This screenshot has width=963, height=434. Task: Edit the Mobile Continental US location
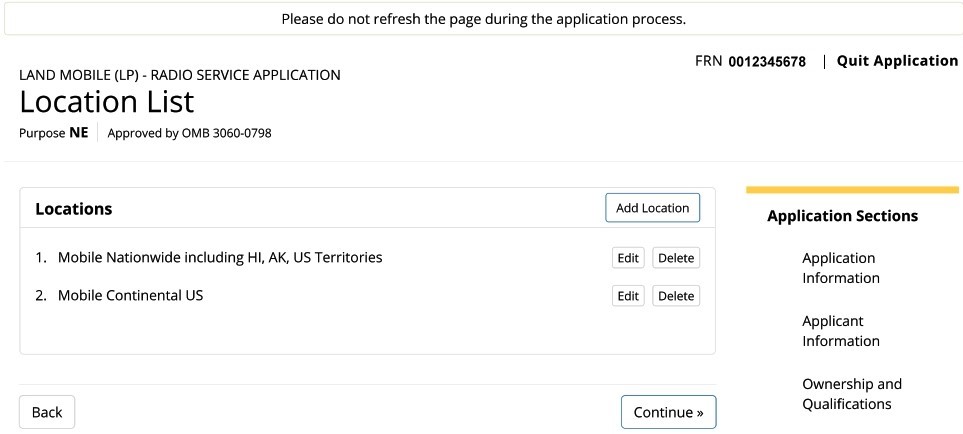pos(628,296)
